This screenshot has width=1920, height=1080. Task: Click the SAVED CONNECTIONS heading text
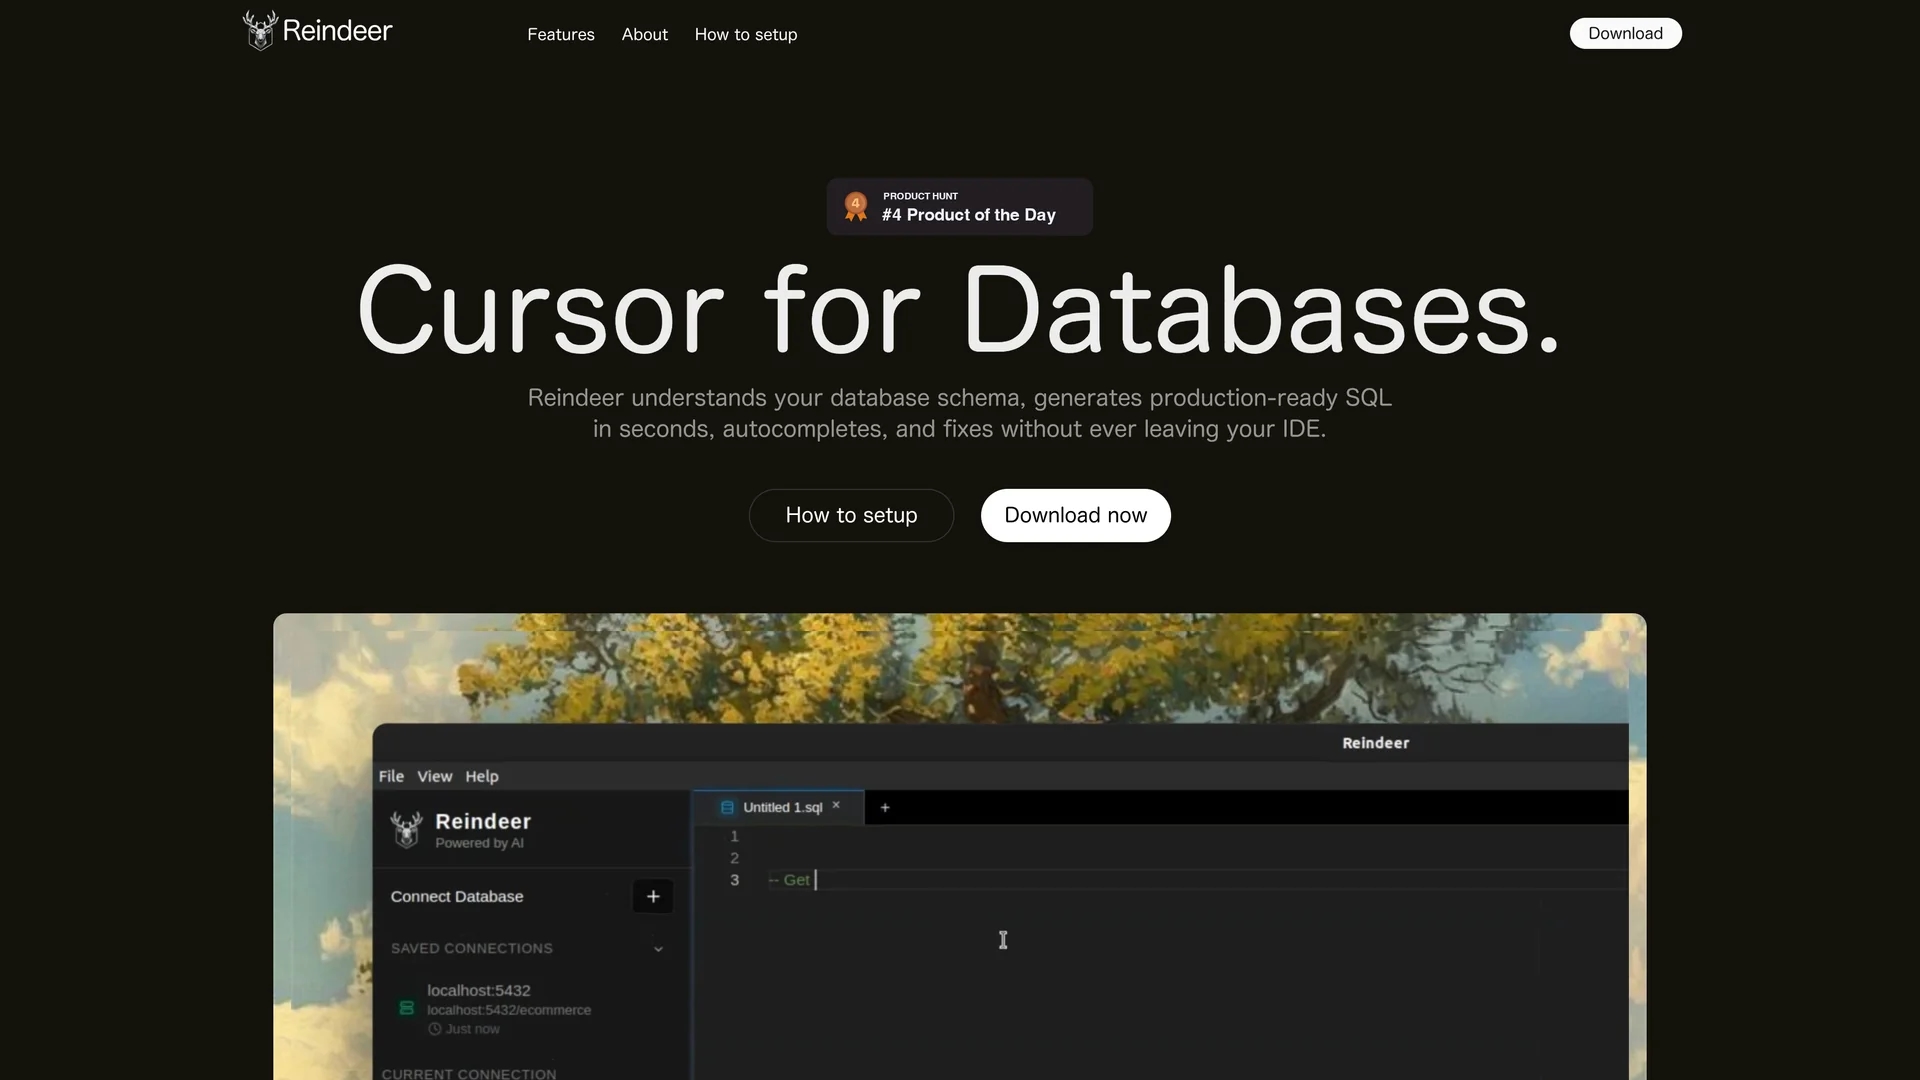[x=472, y=949]
